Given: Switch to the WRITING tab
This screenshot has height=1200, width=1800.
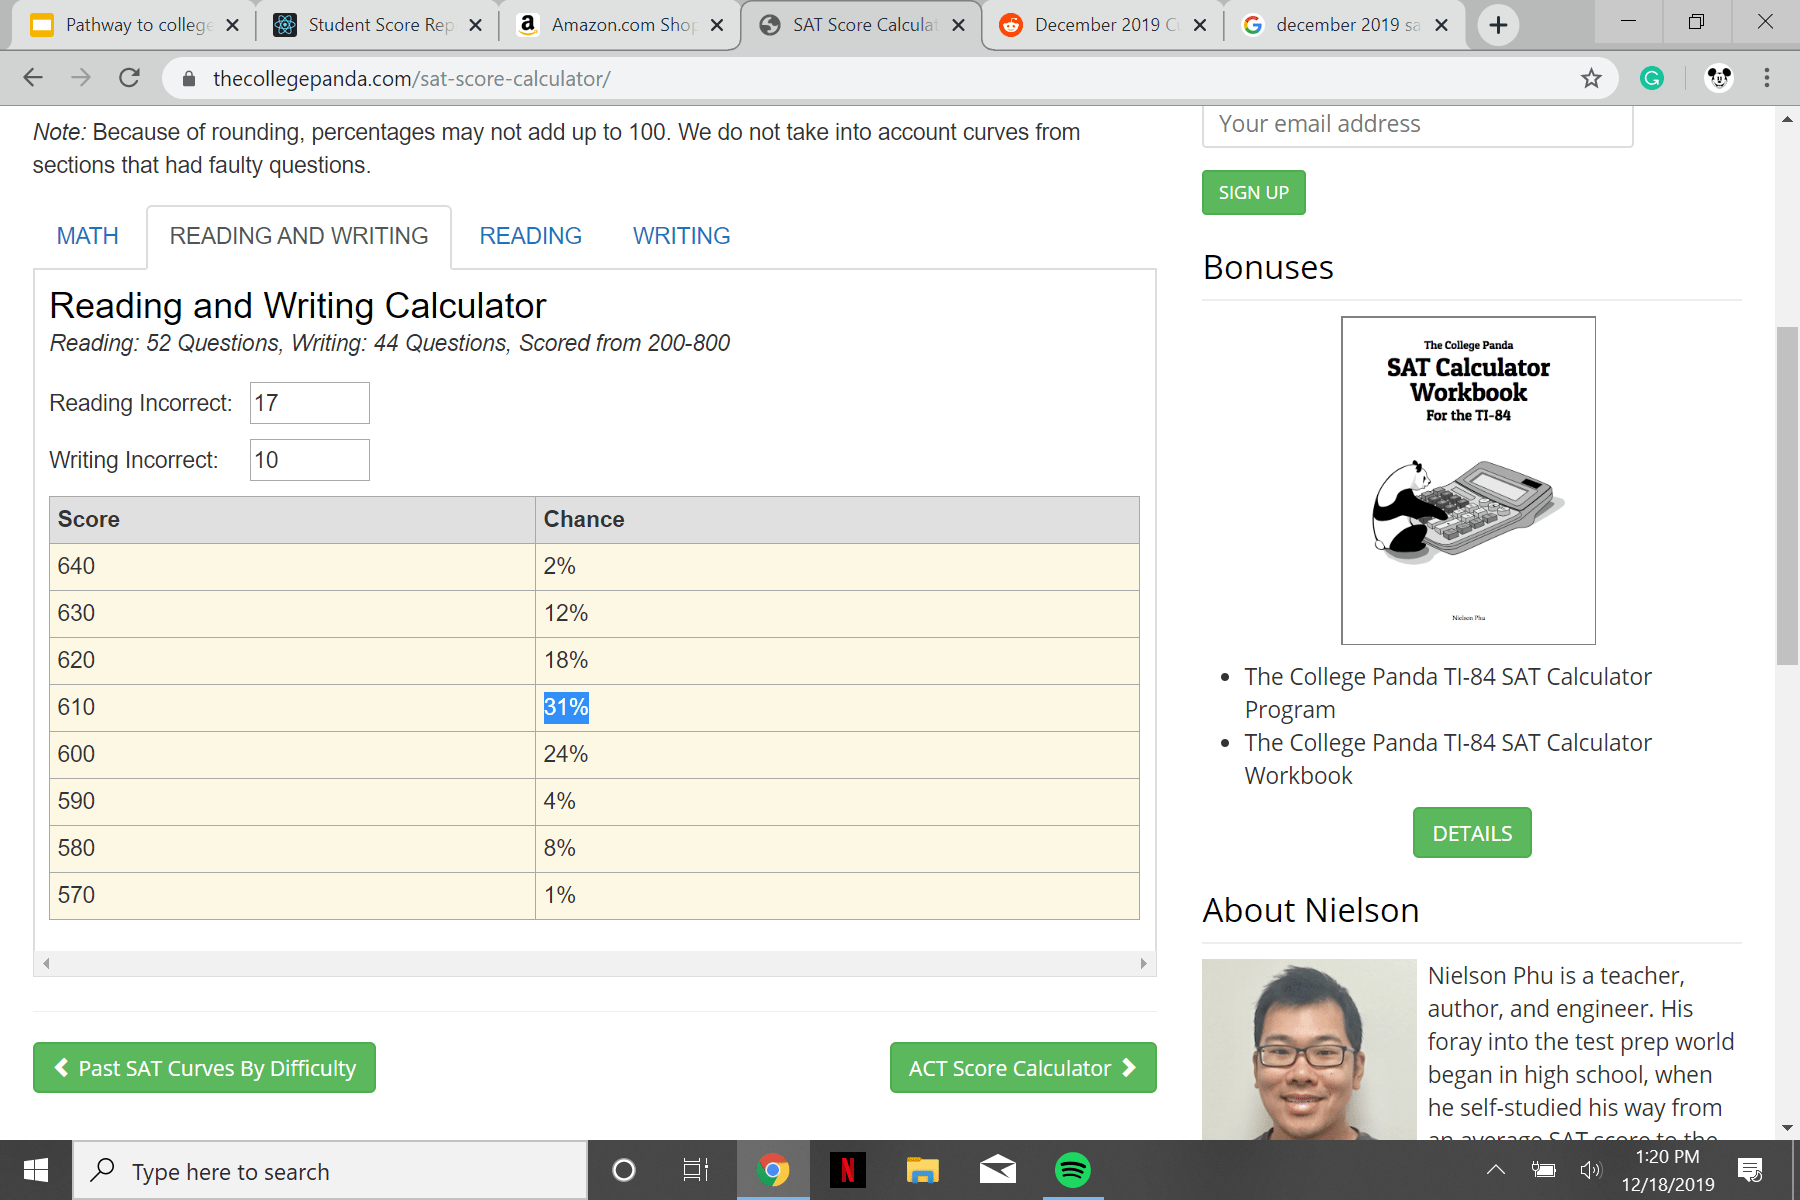Looking at the screenshot, I should pos(681,236).
